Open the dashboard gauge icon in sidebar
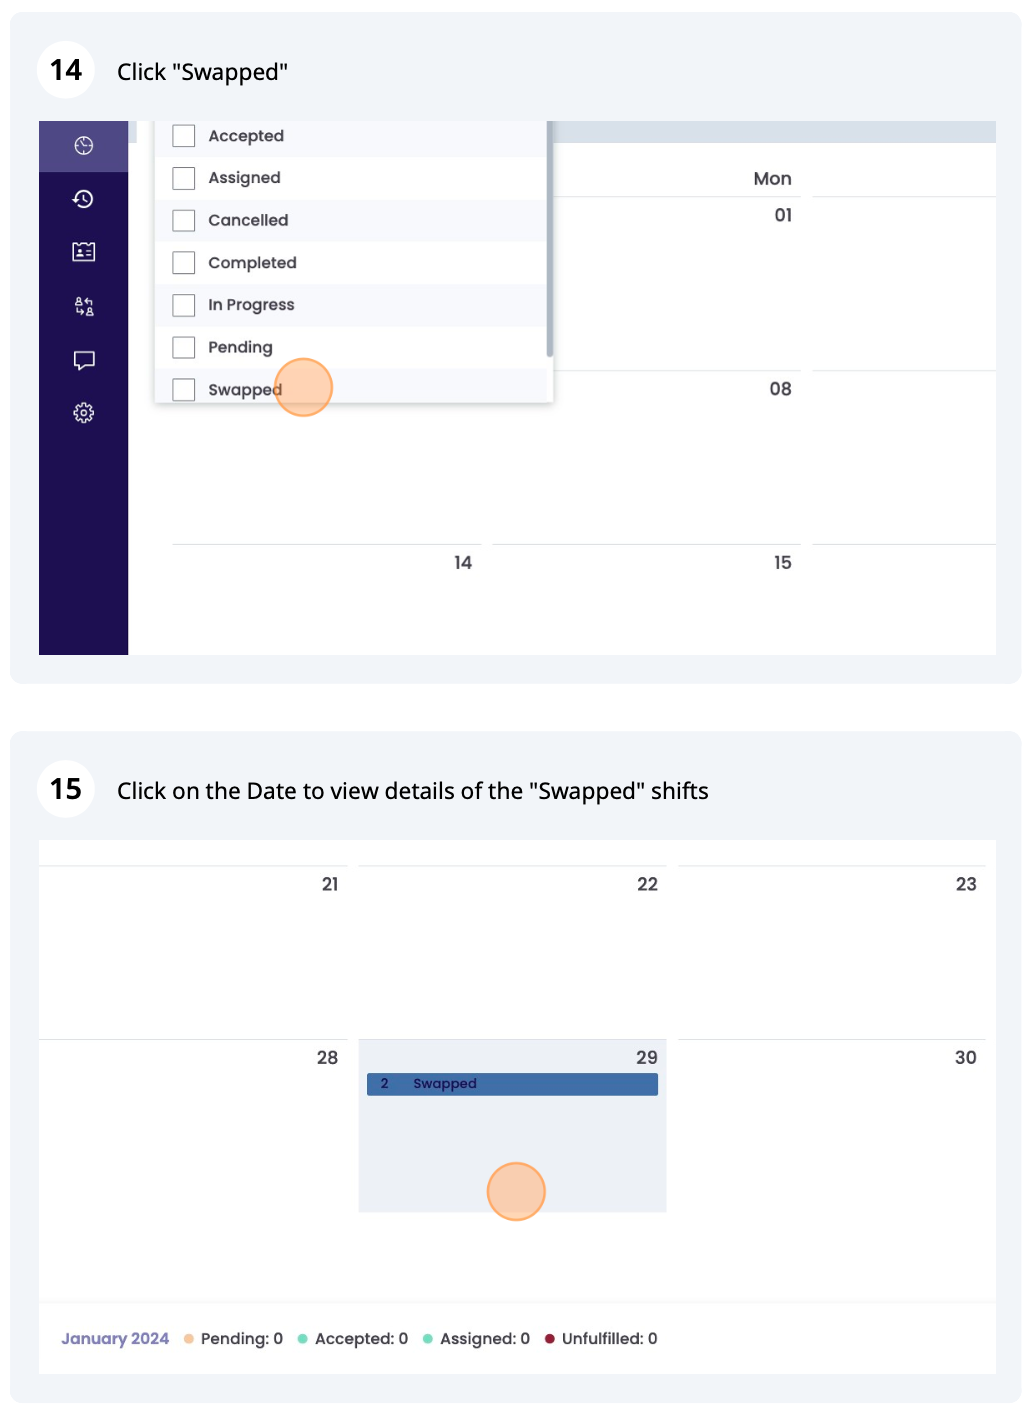This screenshot has height=1412, width=1030. [x=84, y=146]
